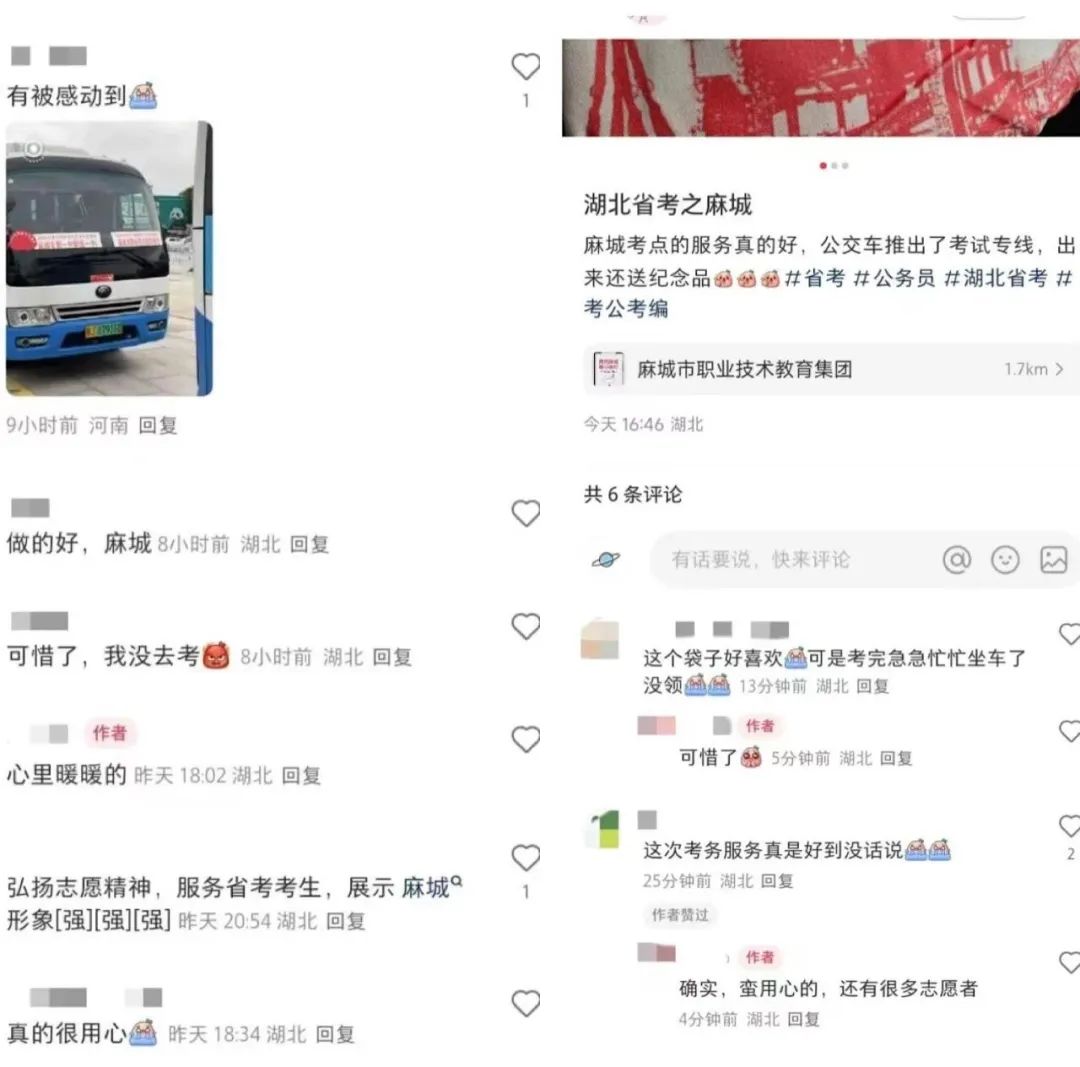Tap heart beside '心里暖暖的' comment
Screen dimensions: 1080x1067
pos(526,739)
